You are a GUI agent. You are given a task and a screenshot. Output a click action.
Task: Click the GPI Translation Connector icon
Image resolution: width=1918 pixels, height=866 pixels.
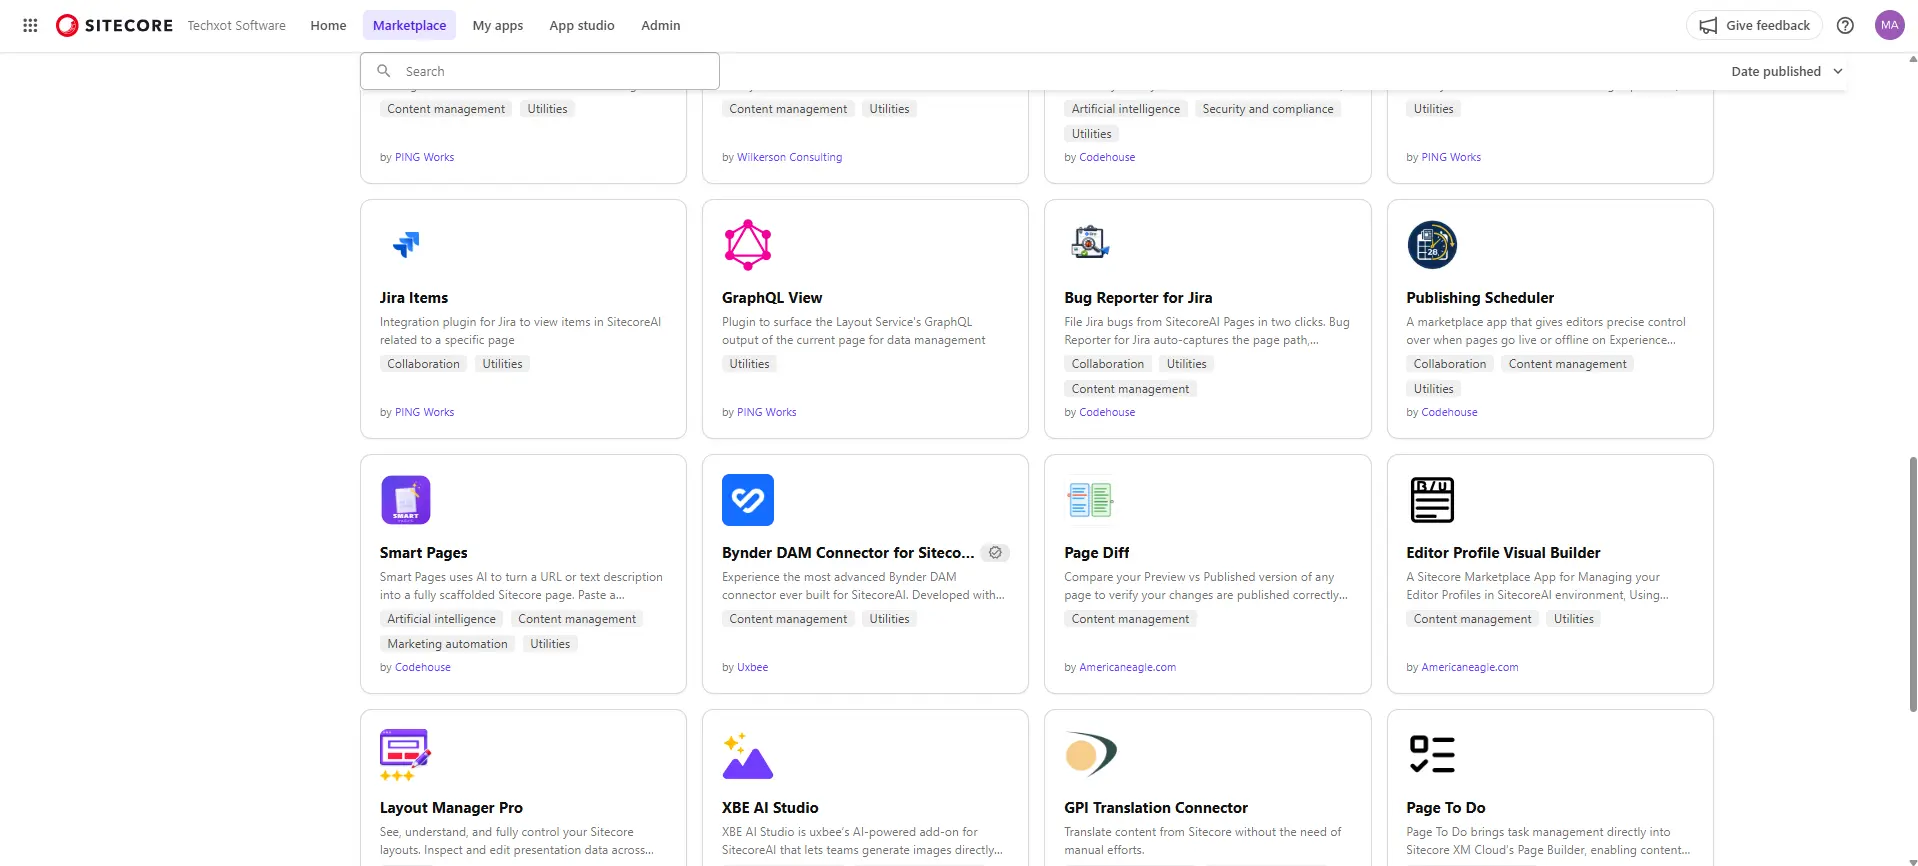click(1090, 754)
